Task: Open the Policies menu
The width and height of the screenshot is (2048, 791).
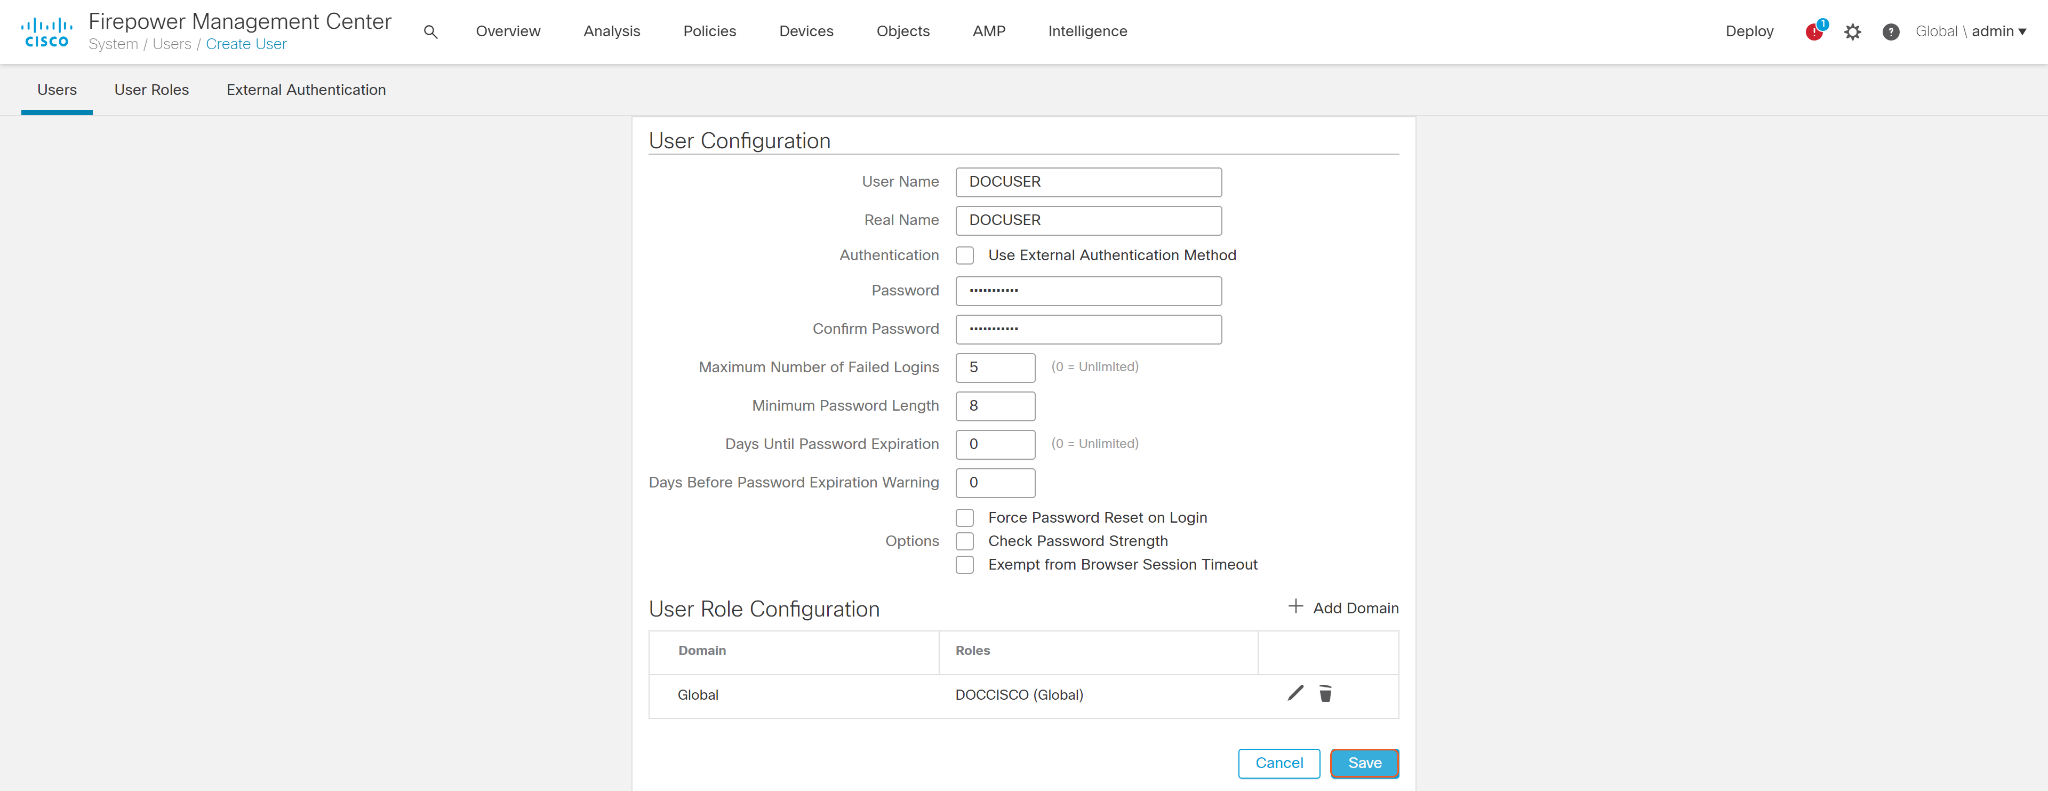Action: click(x=709, y=32)
